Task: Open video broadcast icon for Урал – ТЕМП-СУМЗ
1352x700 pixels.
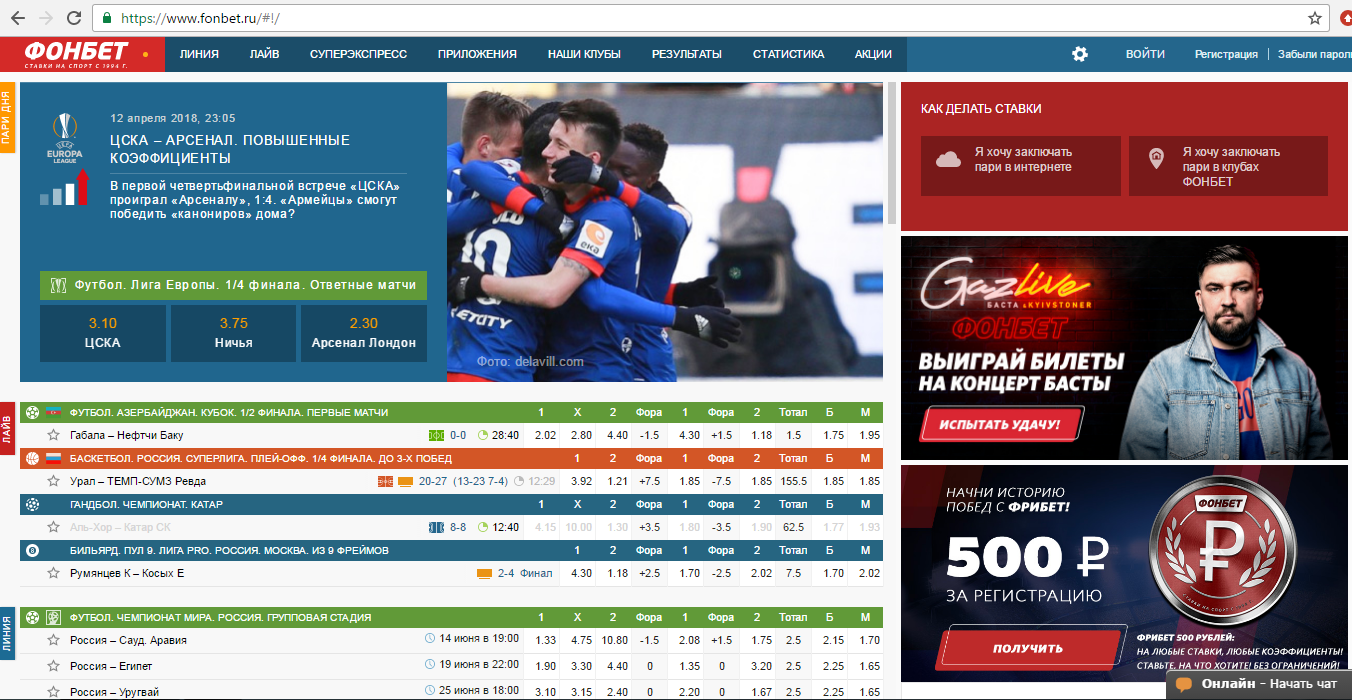Action: (405, 482)
